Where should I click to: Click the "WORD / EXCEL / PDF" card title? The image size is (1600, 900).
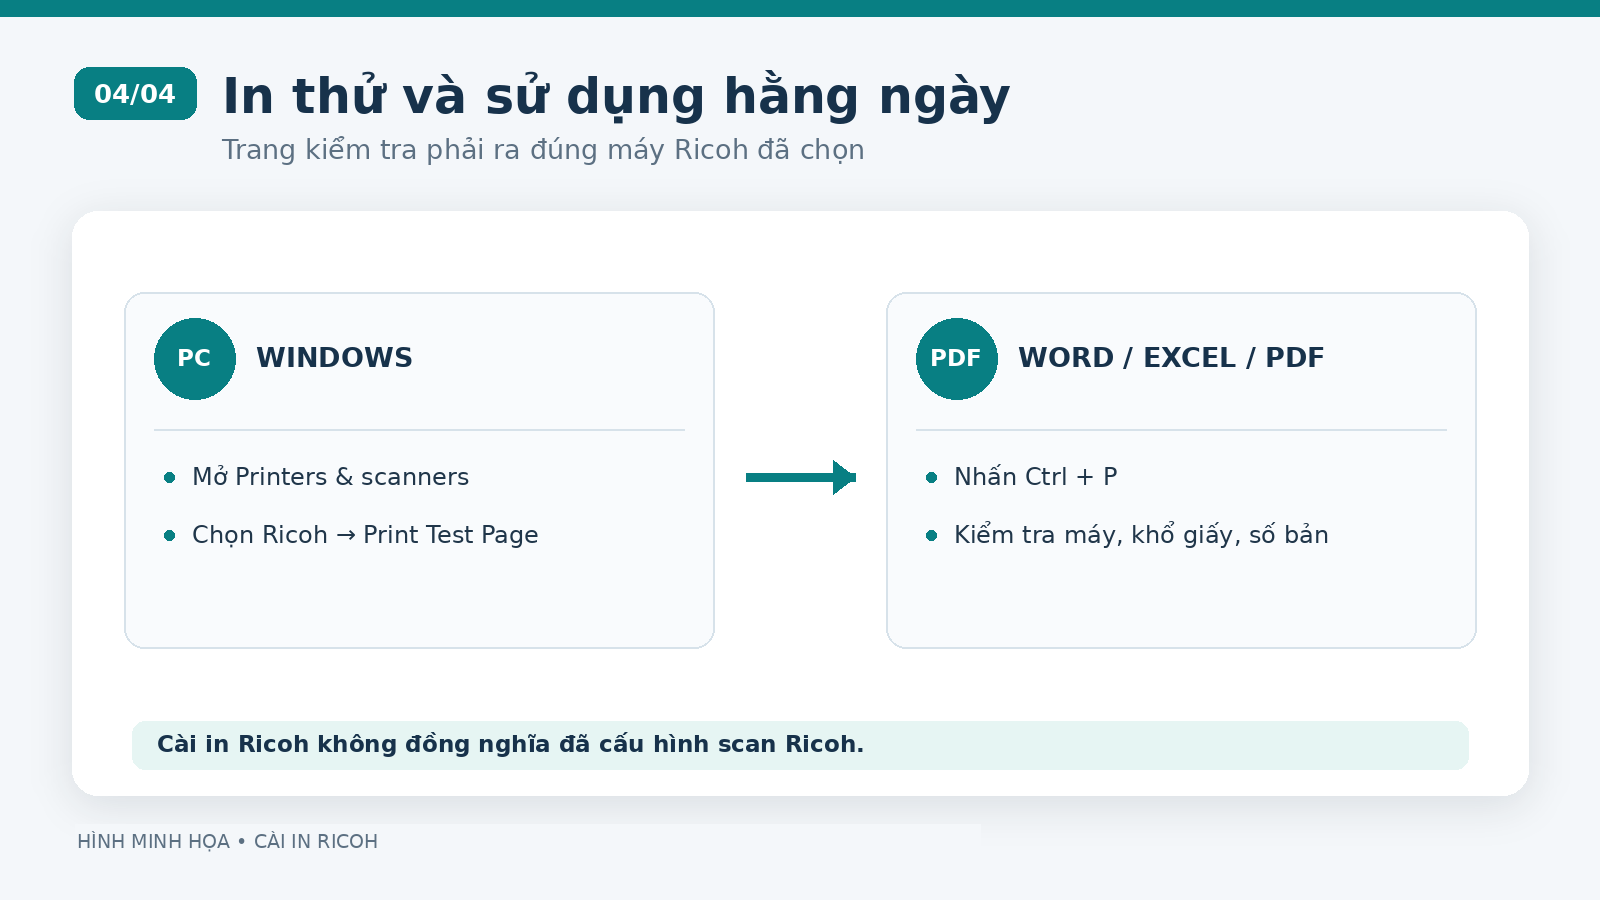1171,358
